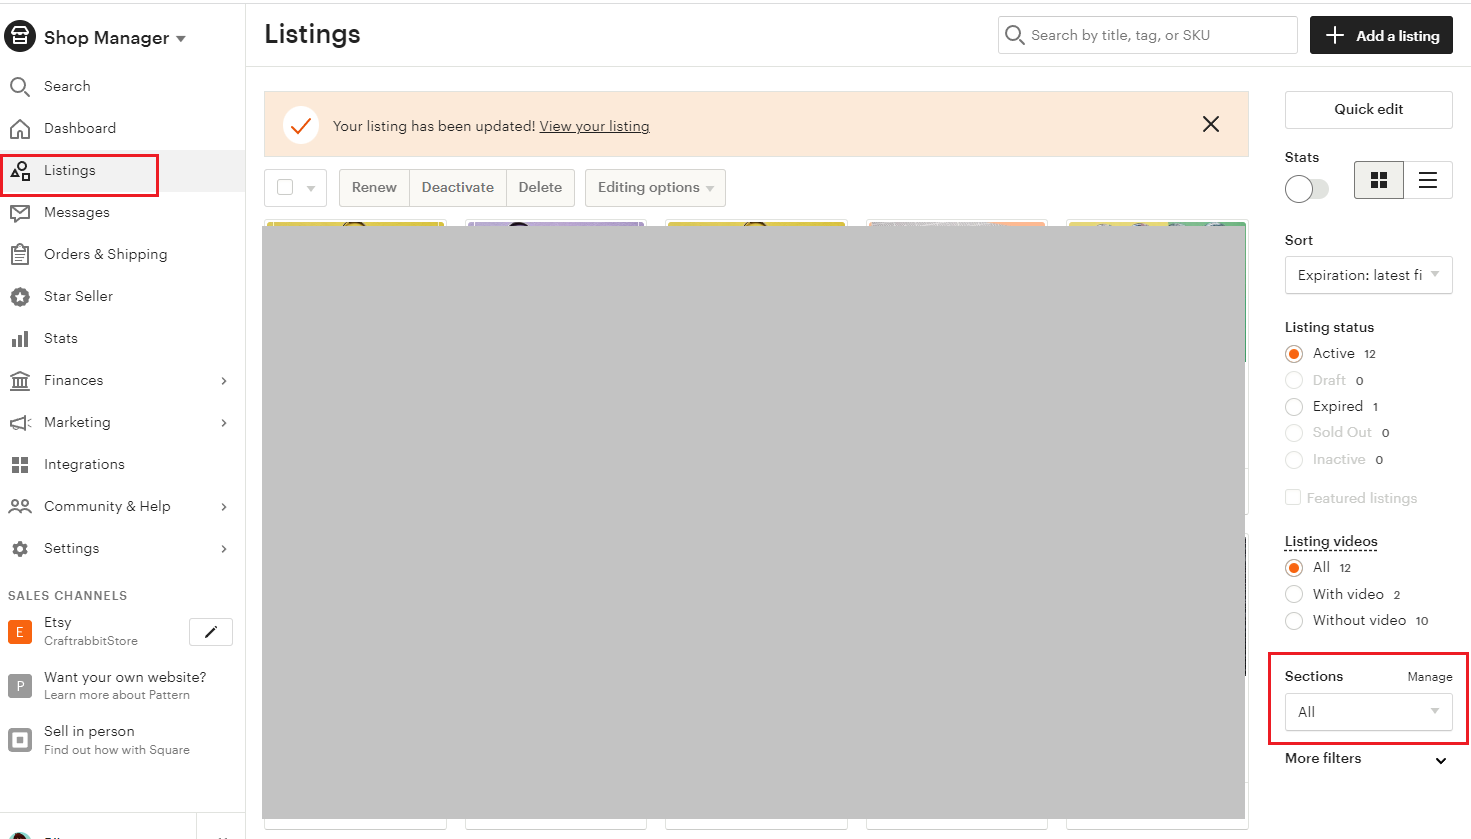Expand the Community & Help submenu chevron
1471x839 pixels.
[224, 507]
